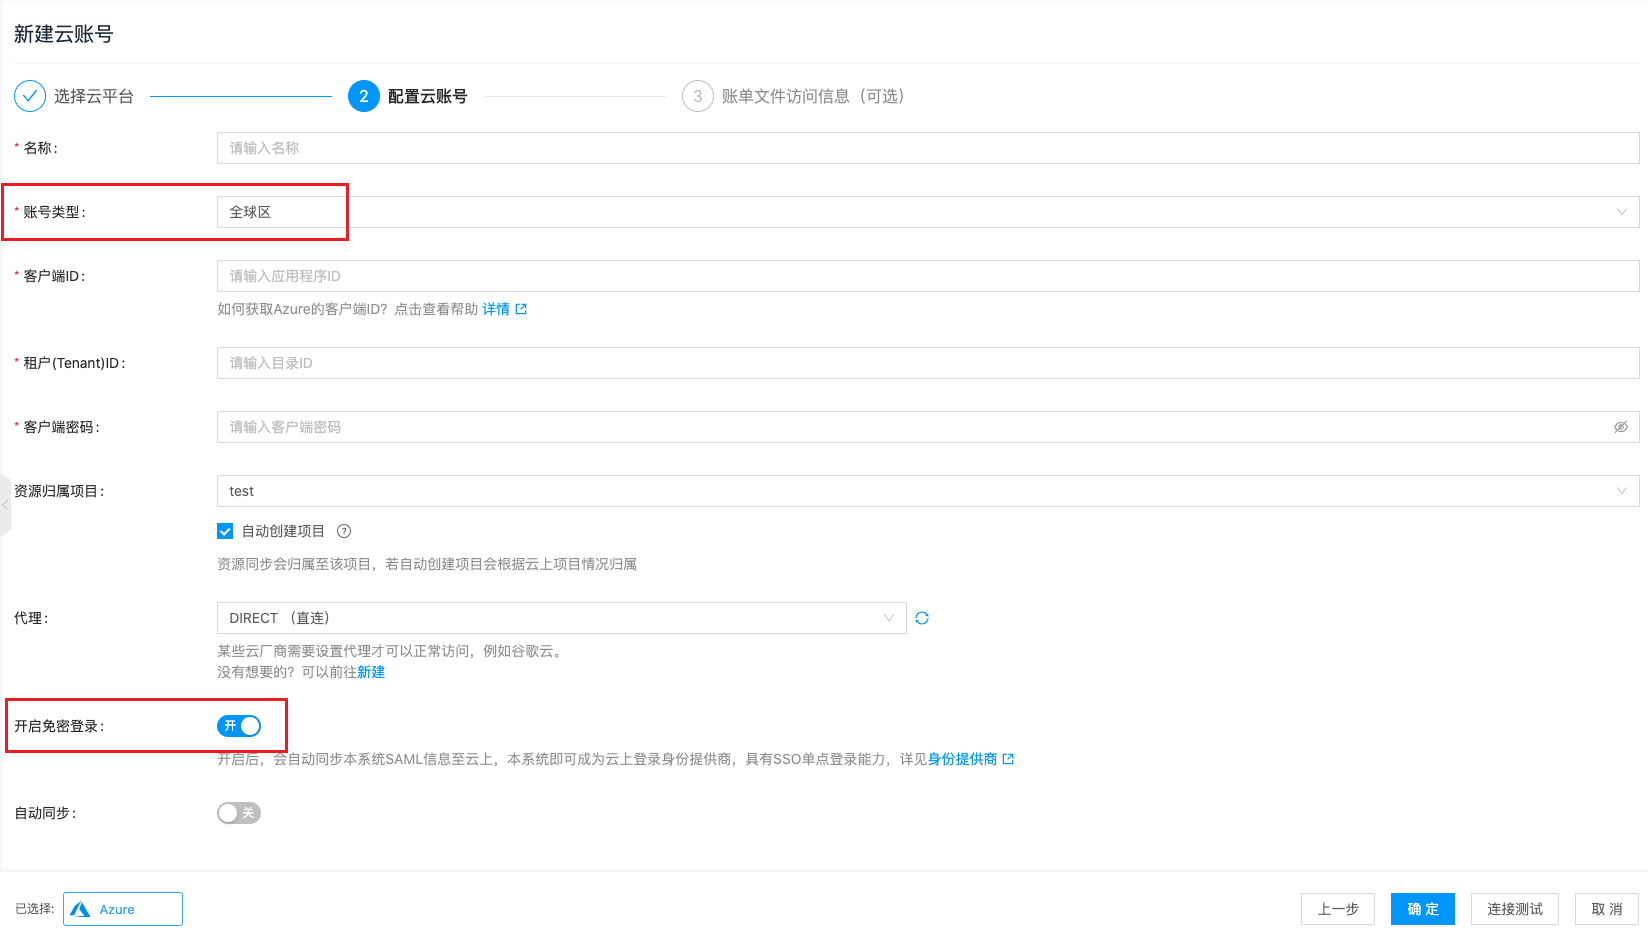Click the help icon beside 自动创建项目
Viewport: 1648px width, 943px height.
coord(344,531)
